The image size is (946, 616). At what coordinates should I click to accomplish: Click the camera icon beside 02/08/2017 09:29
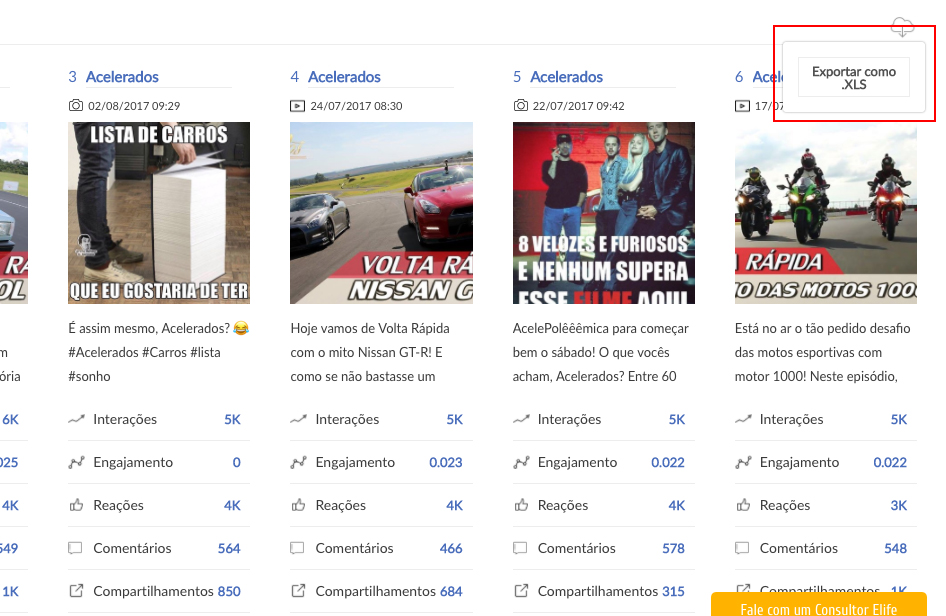76,105
